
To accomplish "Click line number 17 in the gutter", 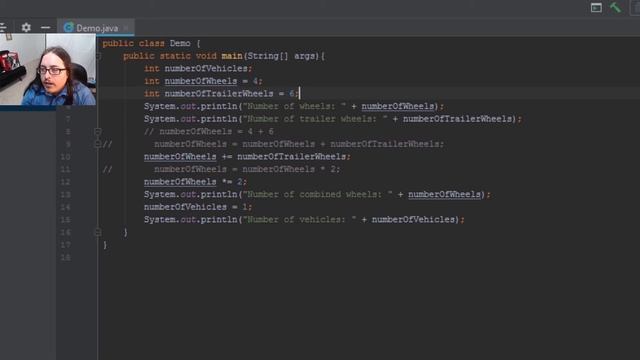I will click(65, 245).
